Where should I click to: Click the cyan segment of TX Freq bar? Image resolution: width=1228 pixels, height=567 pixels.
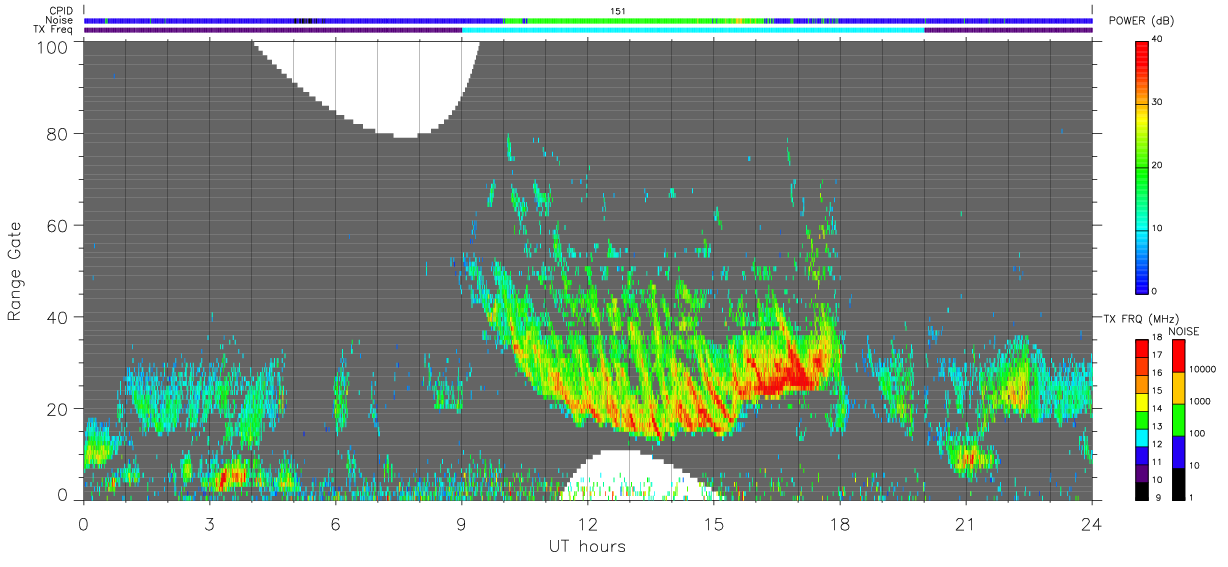(693, 30)
